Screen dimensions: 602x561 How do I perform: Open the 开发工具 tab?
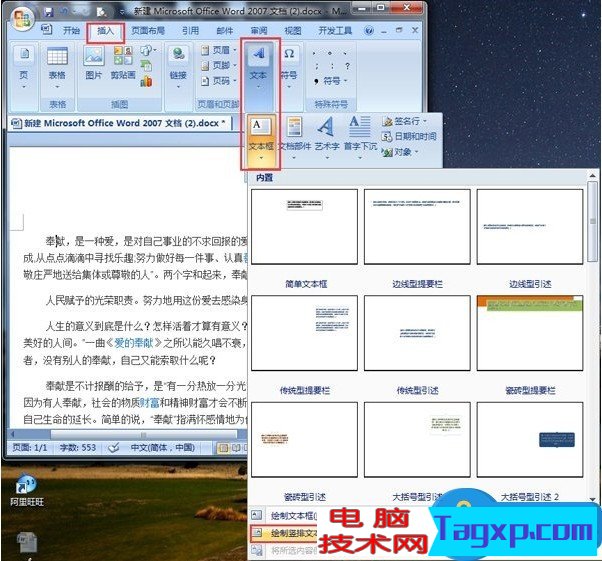click(335, 30)
